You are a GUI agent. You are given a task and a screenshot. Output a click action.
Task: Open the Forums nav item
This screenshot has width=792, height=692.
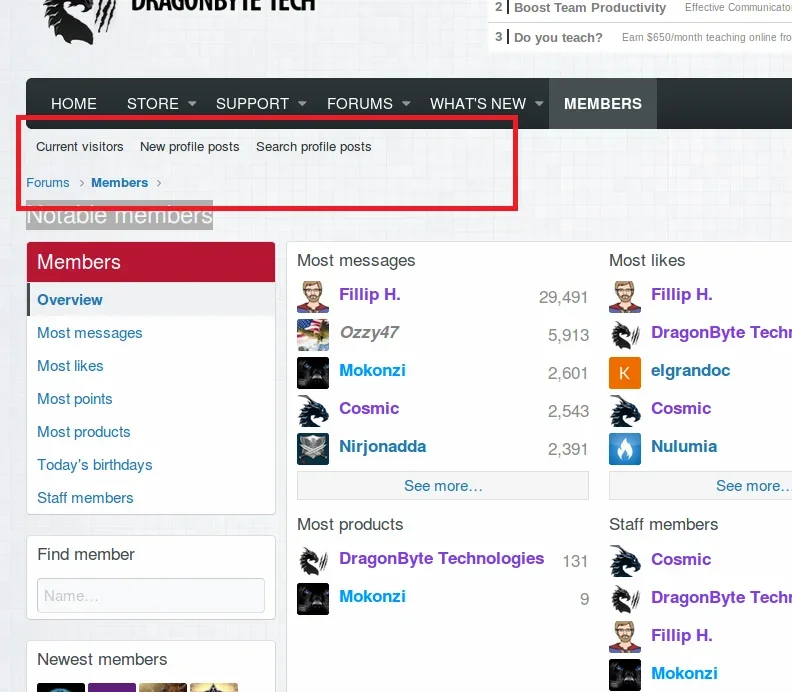pos(360,104)
